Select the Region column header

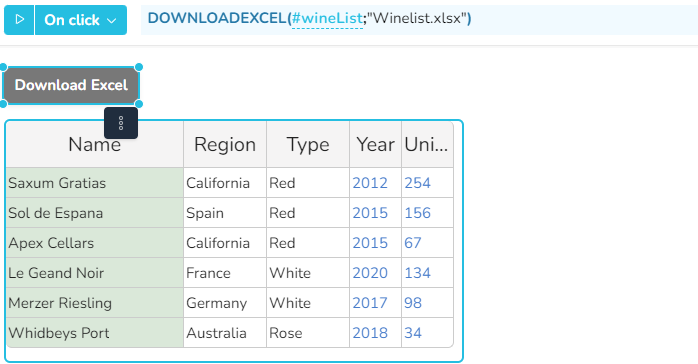pos(225,145)
